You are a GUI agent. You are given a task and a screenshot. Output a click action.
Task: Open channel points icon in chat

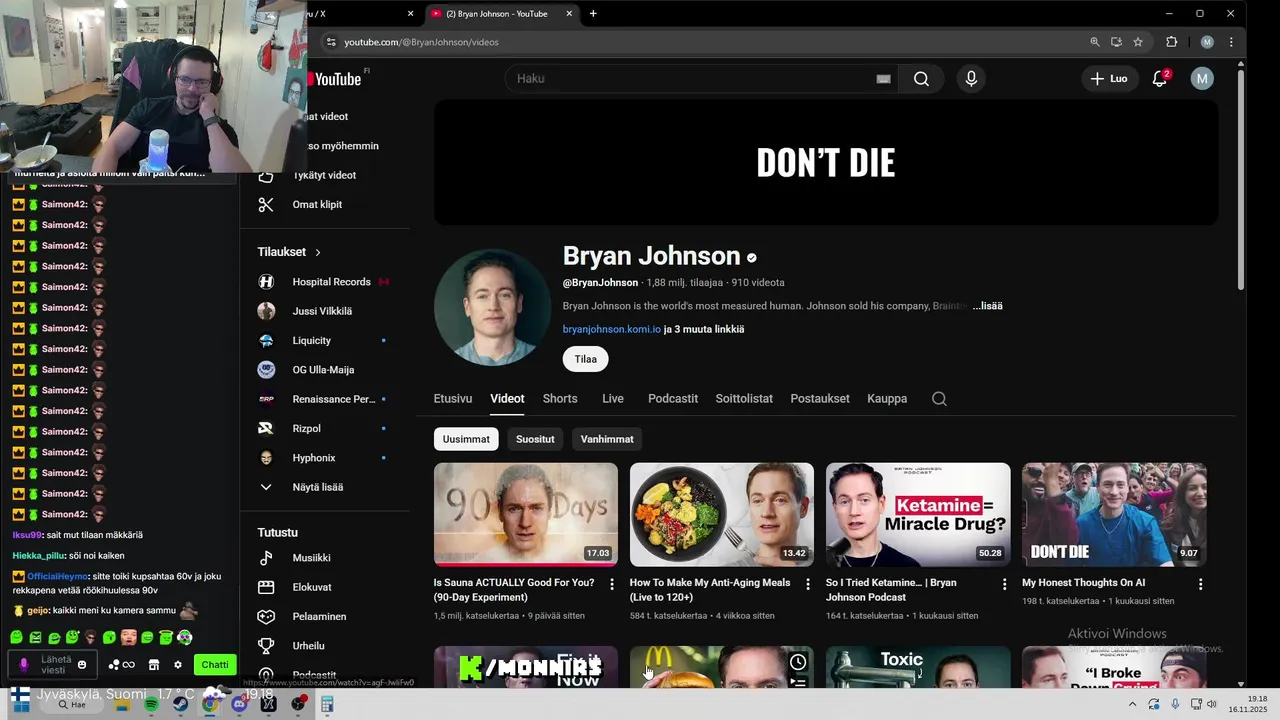[121, 665]
